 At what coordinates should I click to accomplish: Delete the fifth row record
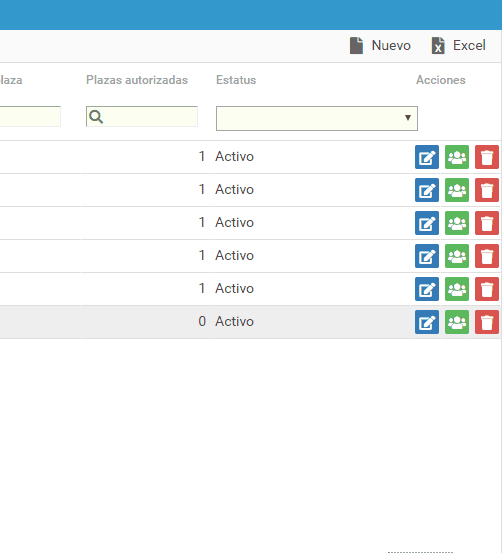tap(487, 289)
